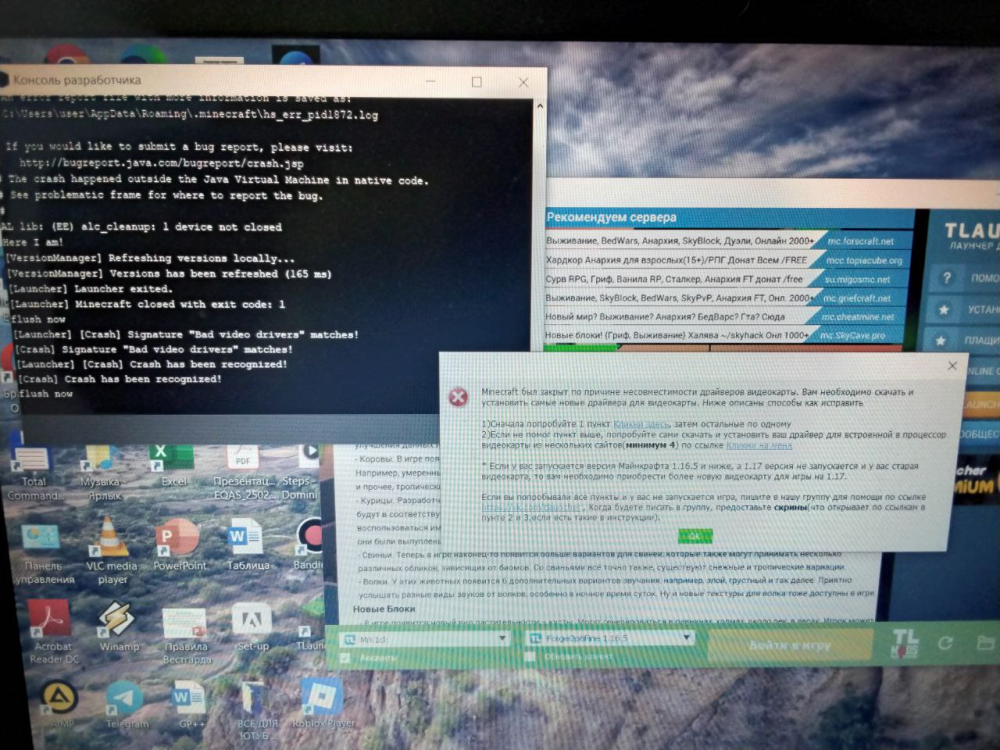
Task: Open the VK group help link in dialog
Action: 532,507
